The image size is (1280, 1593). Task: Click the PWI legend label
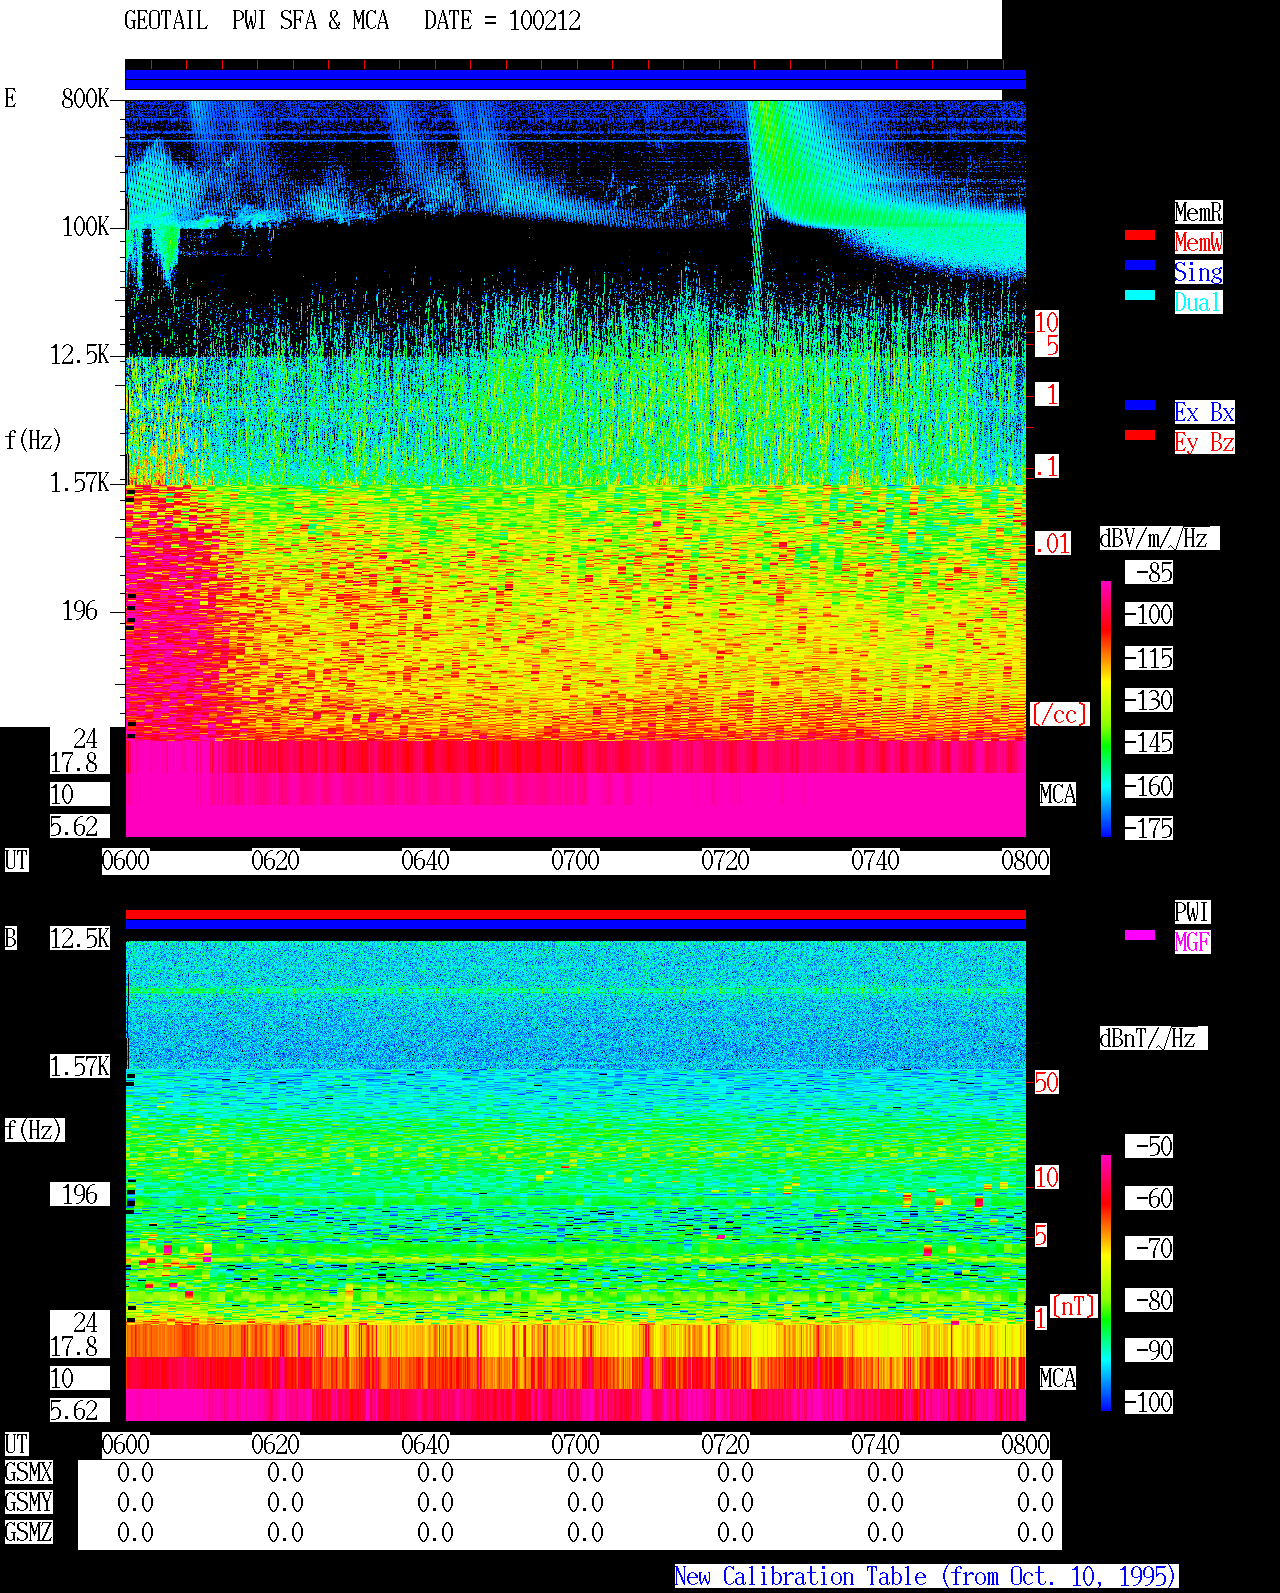1192,912
